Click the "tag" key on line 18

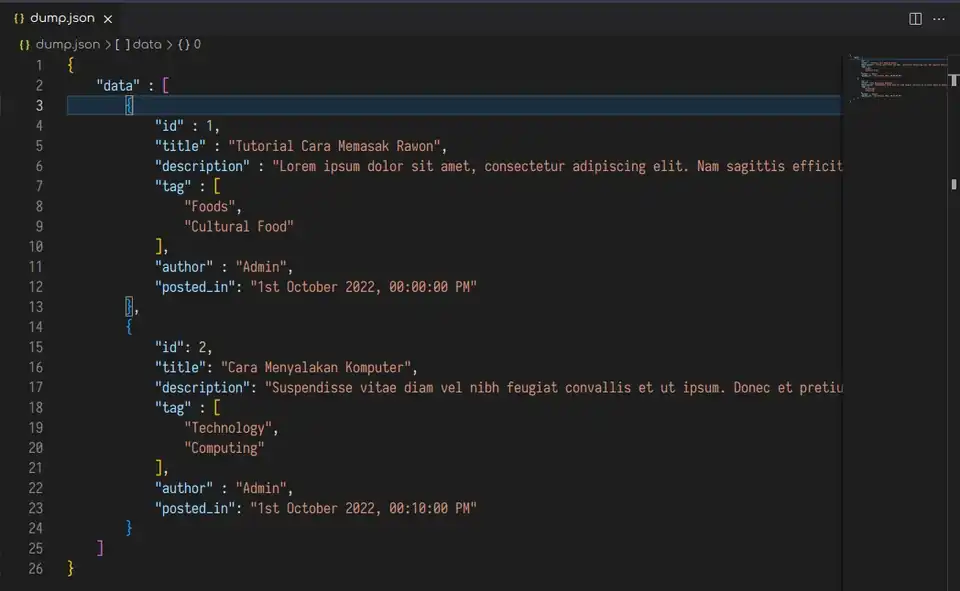(173, 407)
